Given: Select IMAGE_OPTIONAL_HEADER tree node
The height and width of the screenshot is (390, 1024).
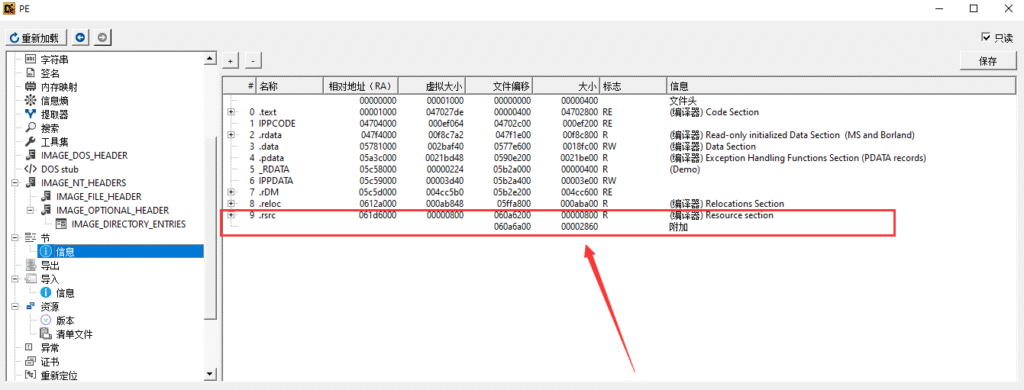Looking at the screenshot, I should pyautogui.click(x=112, y=210).
